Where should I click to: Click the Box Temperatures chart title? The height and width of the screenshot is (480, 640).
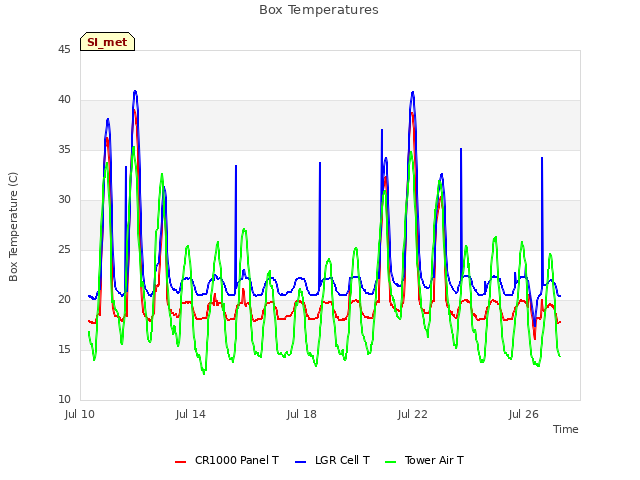pyautogui.click(x=319, y=10)
